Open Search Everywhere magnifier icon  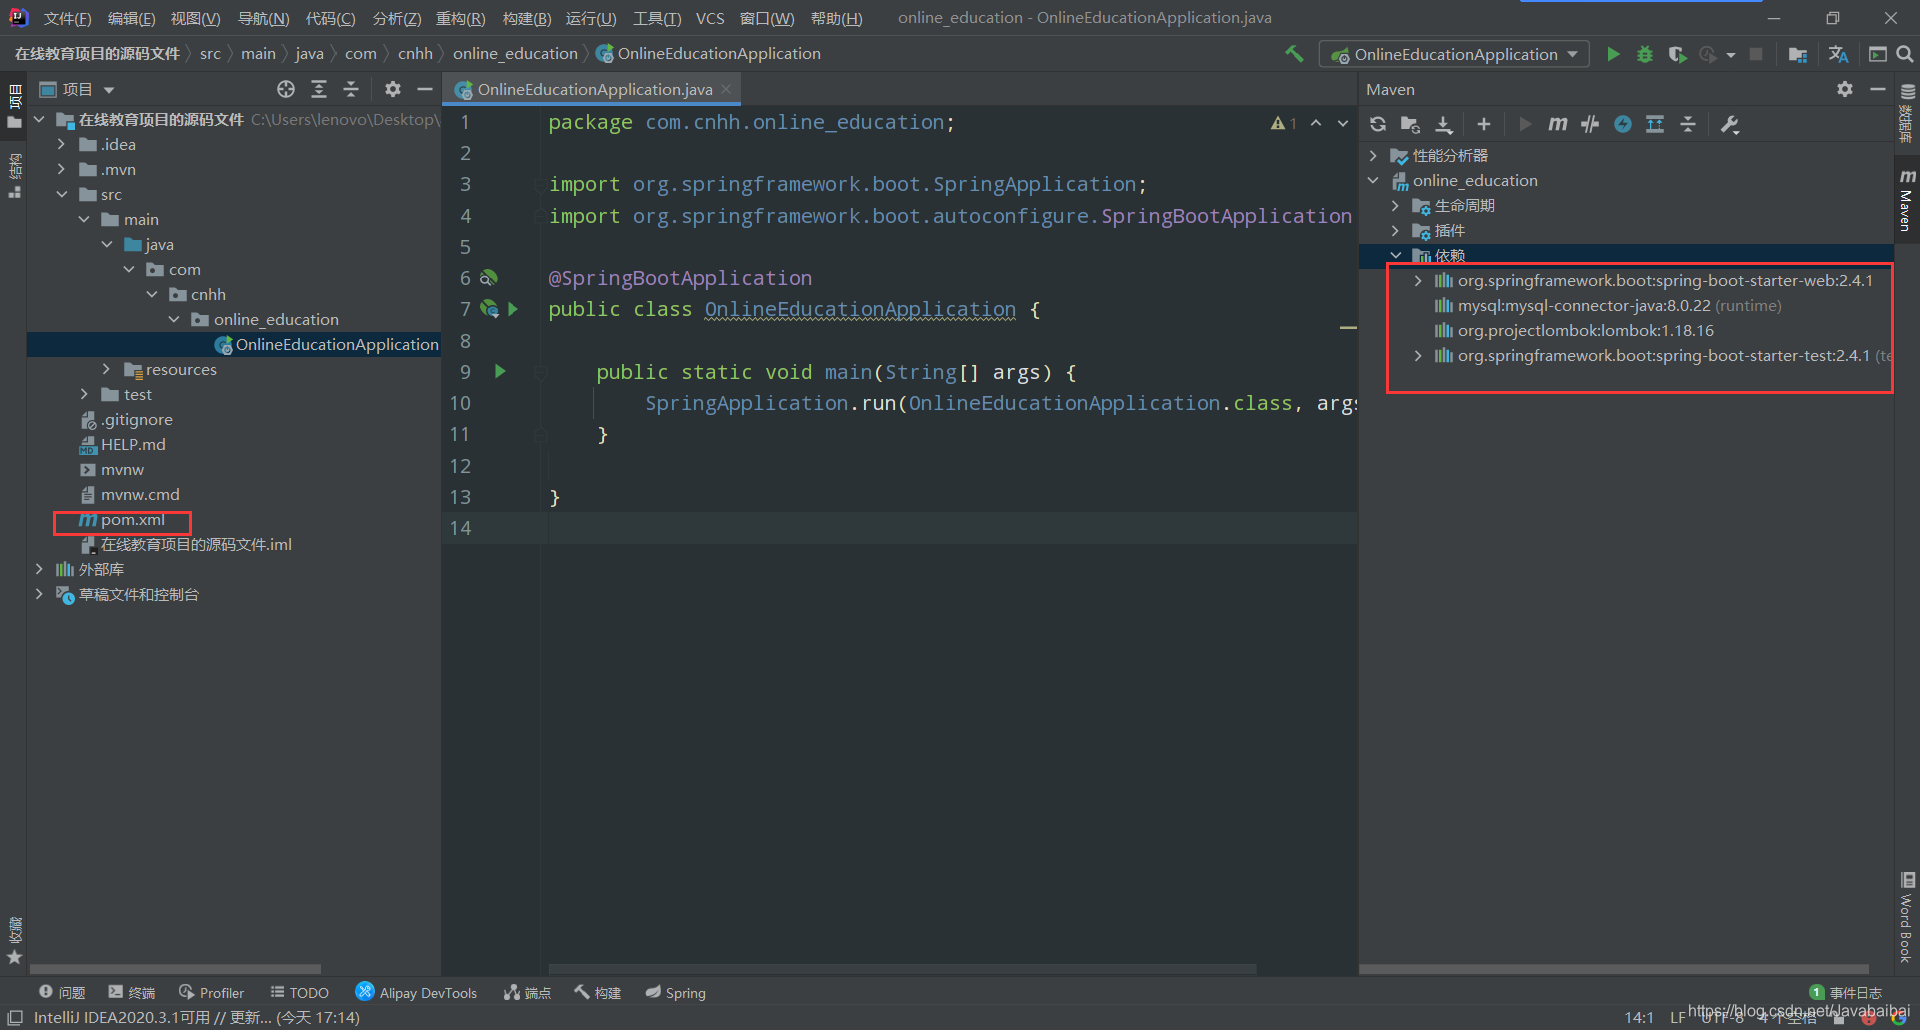point(1905,54)
